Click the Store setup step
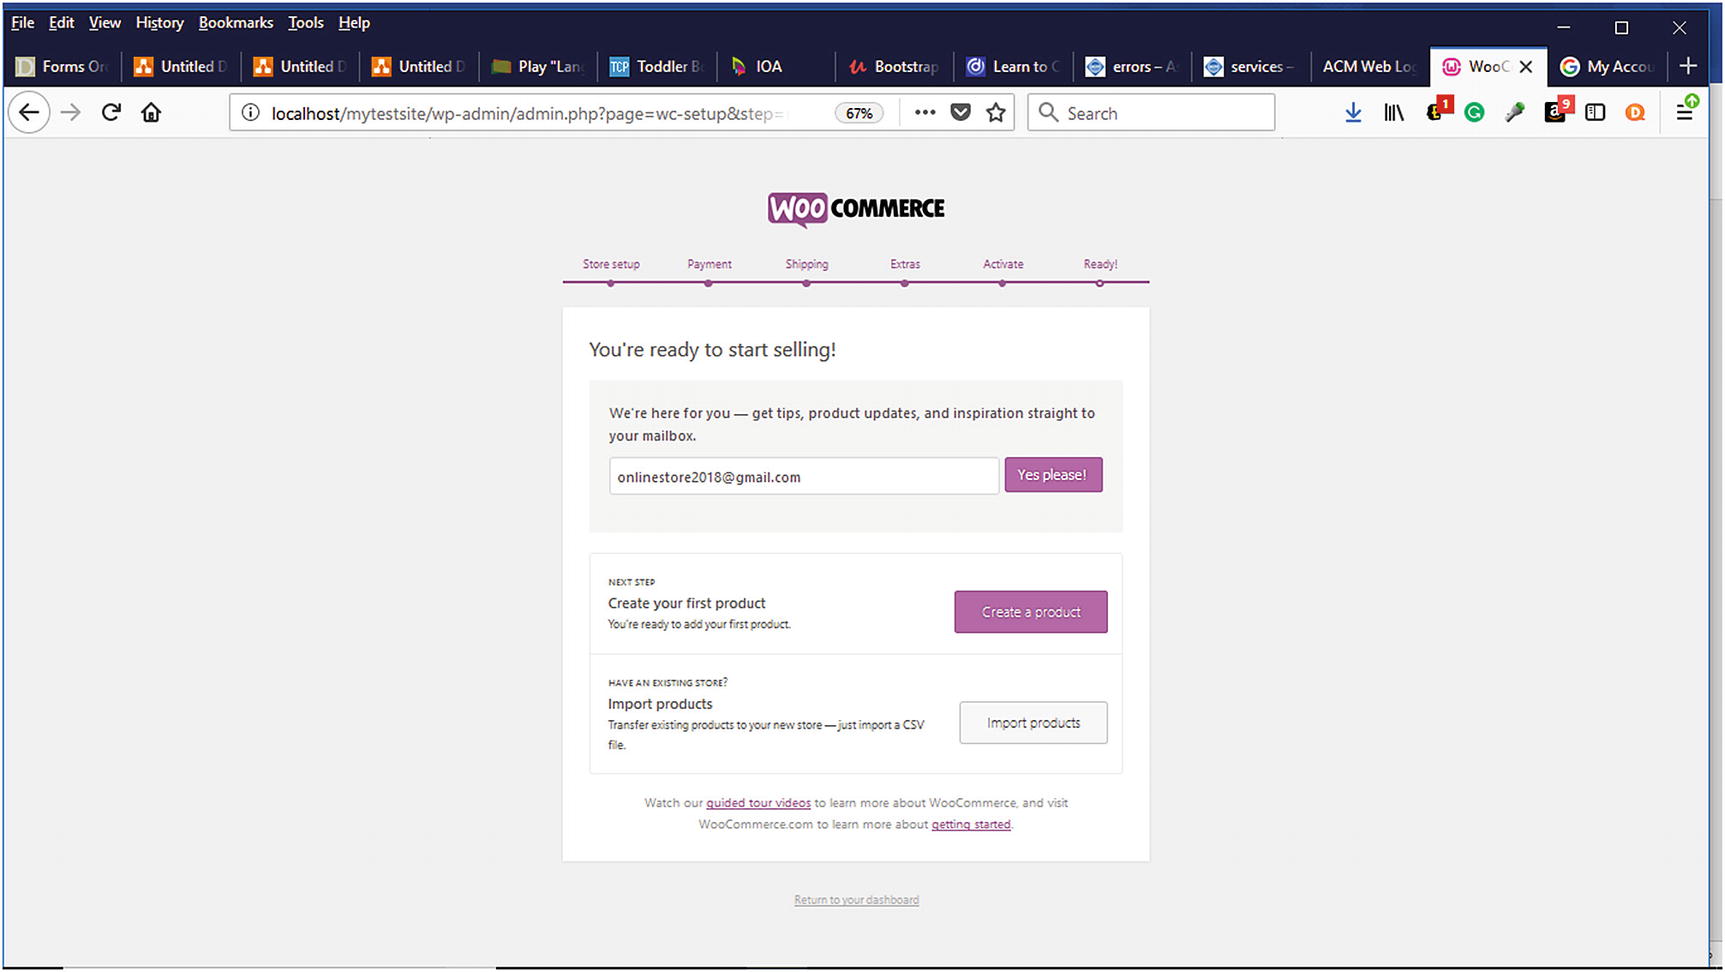Screen dimensions: 1725x972 coord(611,264)
